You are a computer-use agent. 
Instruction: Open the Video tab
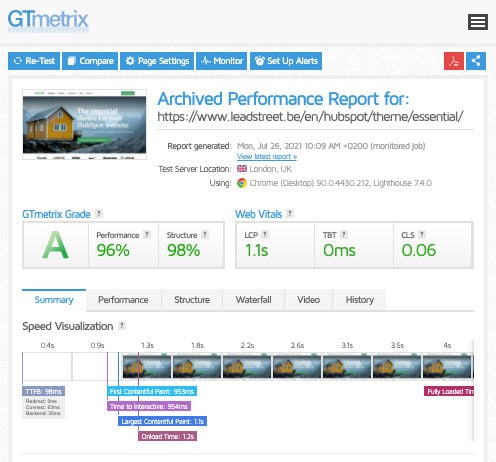(x=308, y=300)
